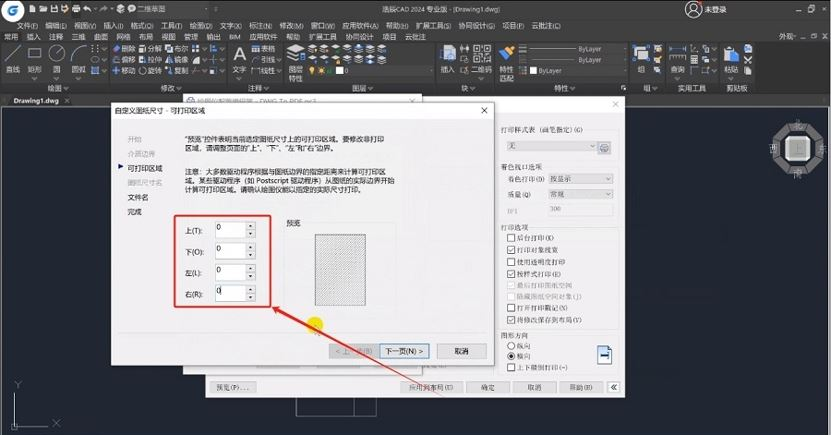Viewport: 831px width, 435px height.
Task: Click 取消 in the custom paper size wizard
Action: [x=462, y=351]
